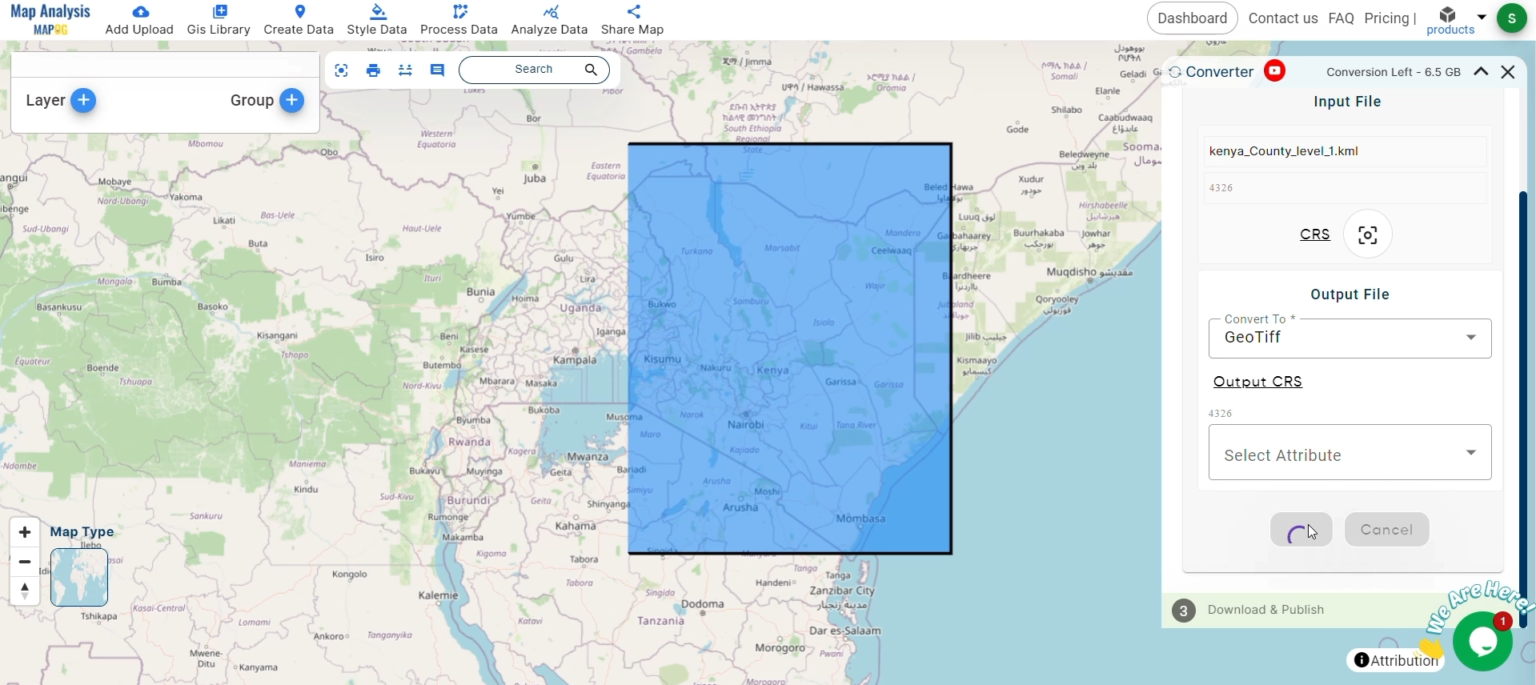Print the current map
Image resolution: width=1536 pixels, height=685 pixels.
point(373,70)
